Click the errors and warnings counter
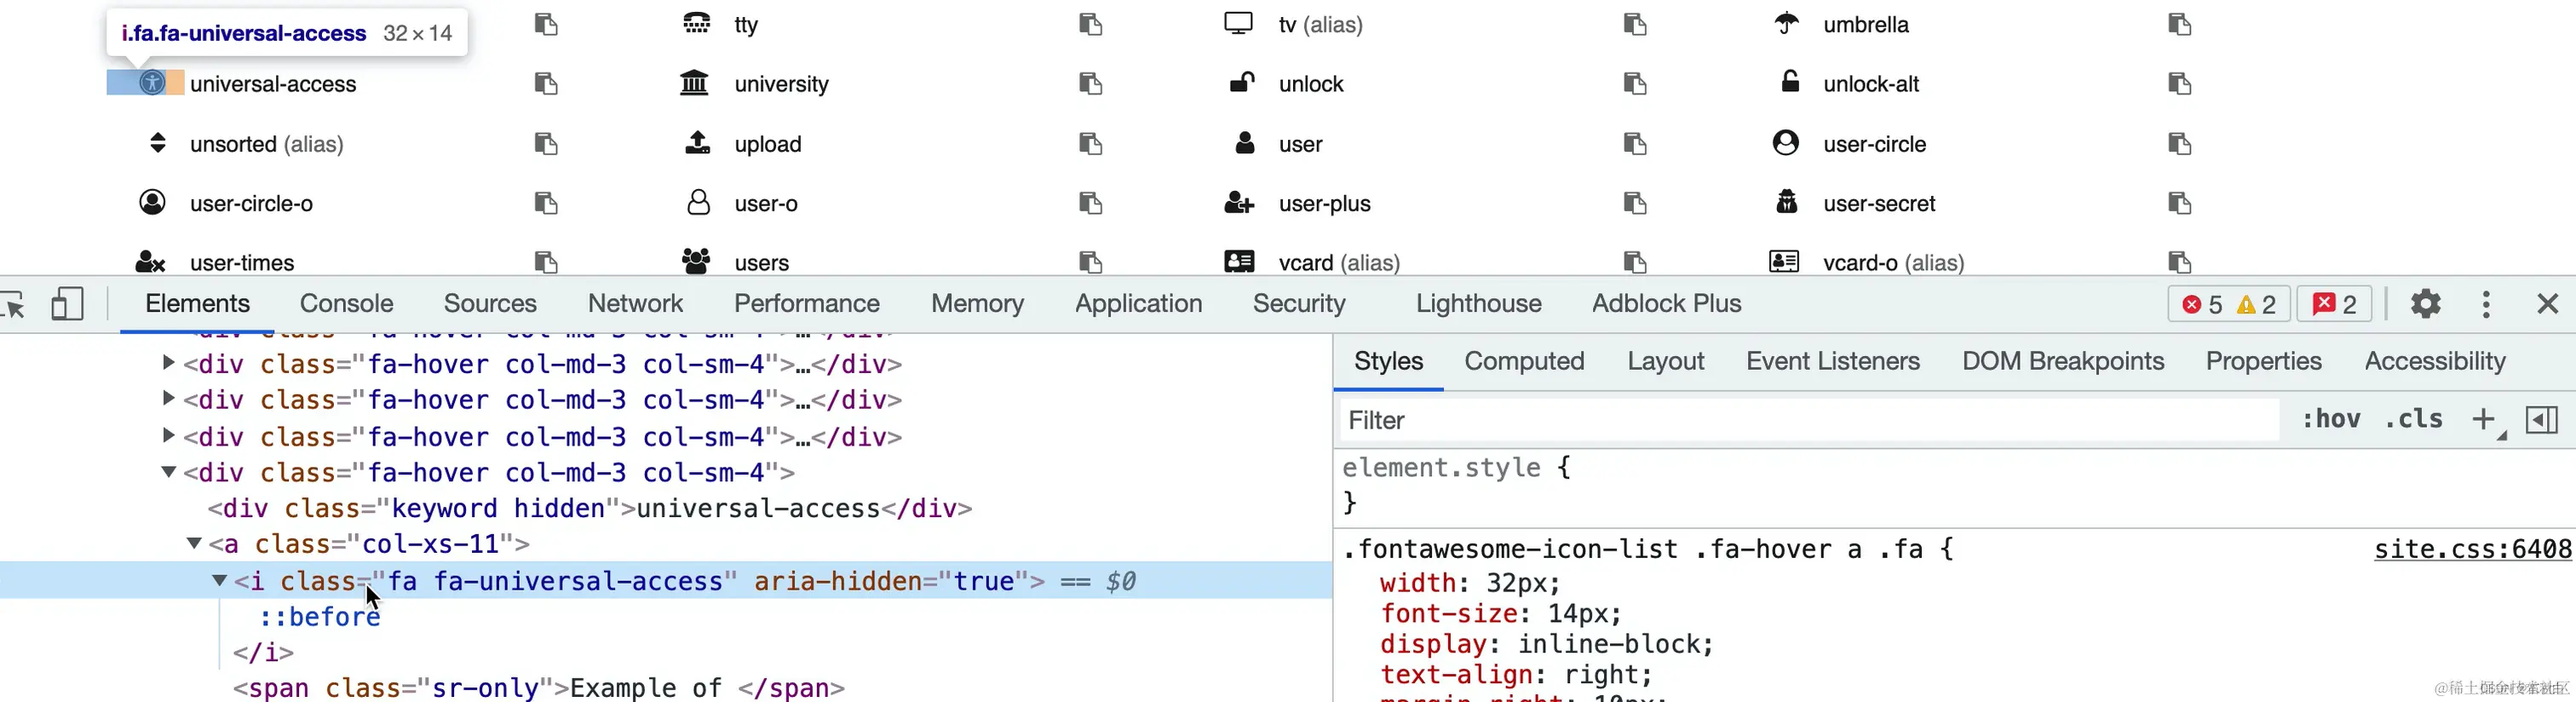Screen dimensions: 2576x702 tap(2228, 304)
